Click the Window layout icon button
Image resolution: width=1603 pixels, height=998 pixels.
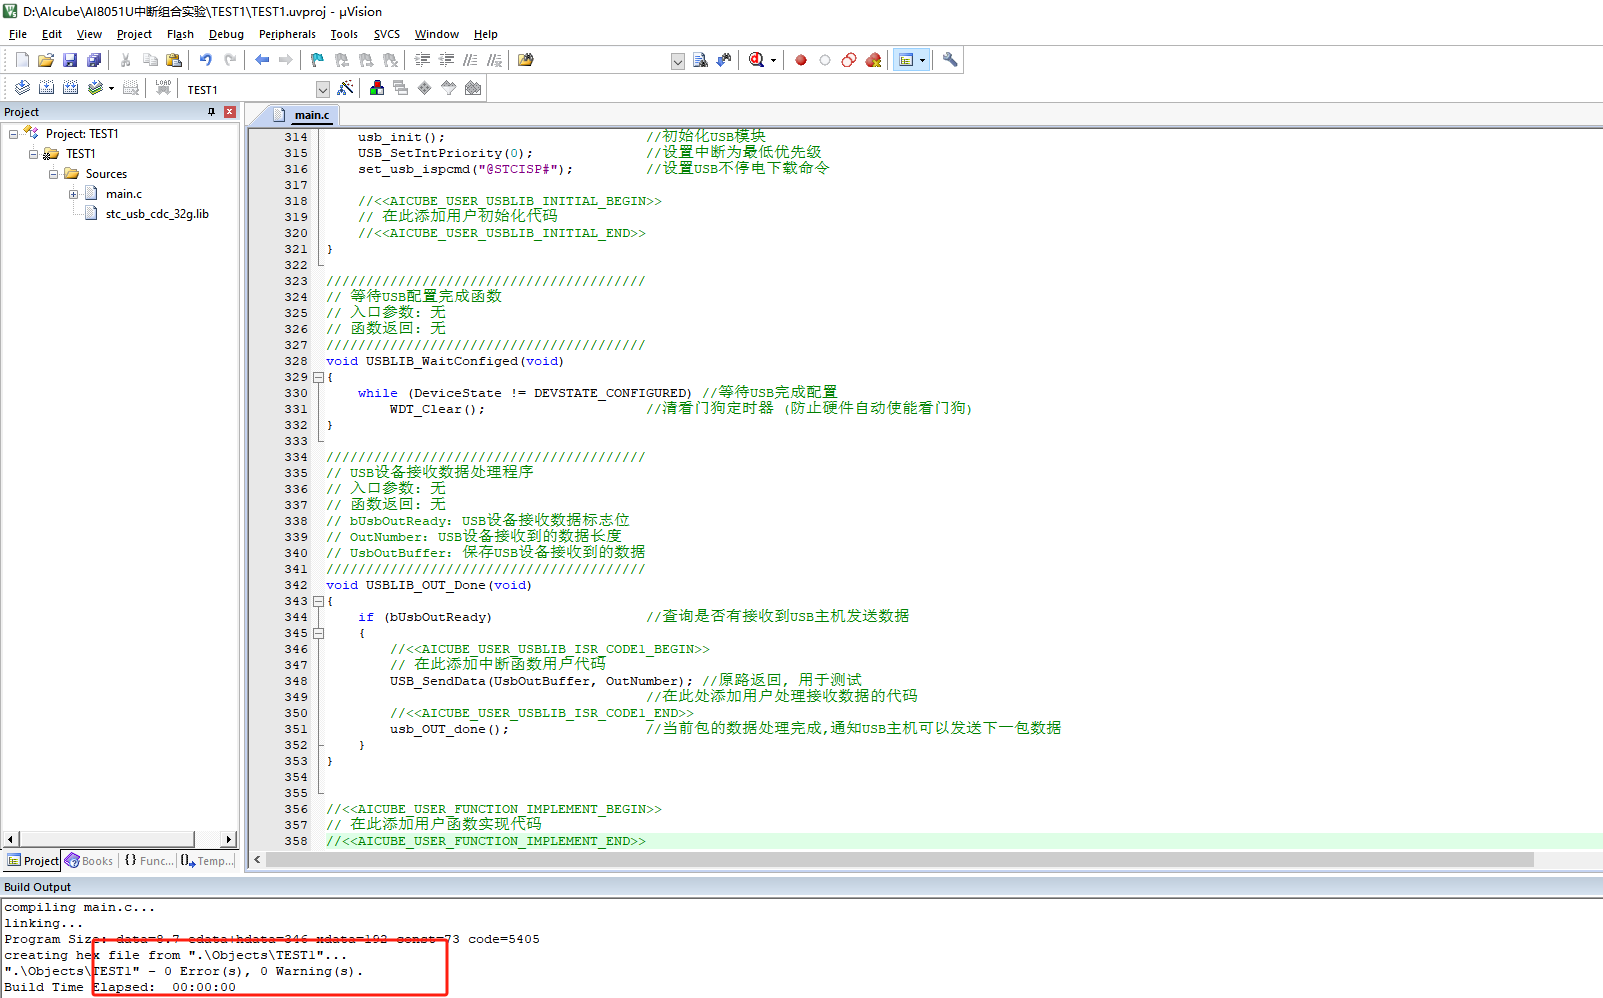tap(906, 60)
